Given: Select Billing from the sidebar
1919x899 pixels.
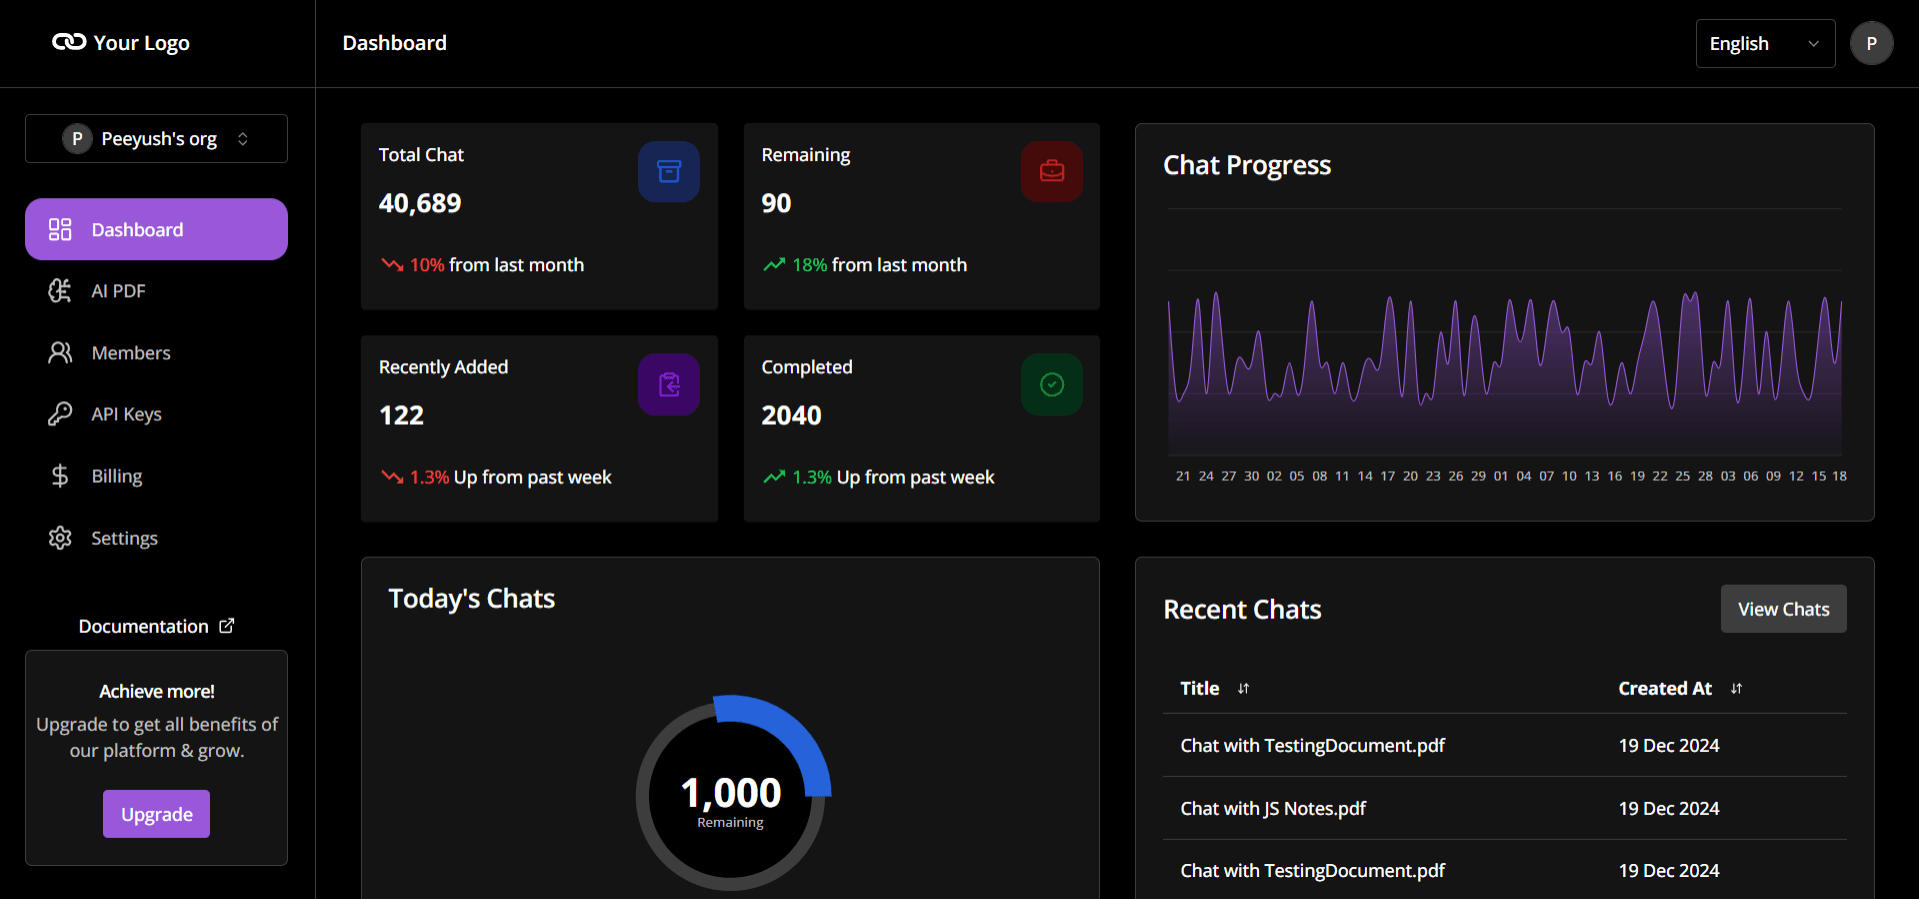Looking at the screenshot, I should tap(116, 476).
